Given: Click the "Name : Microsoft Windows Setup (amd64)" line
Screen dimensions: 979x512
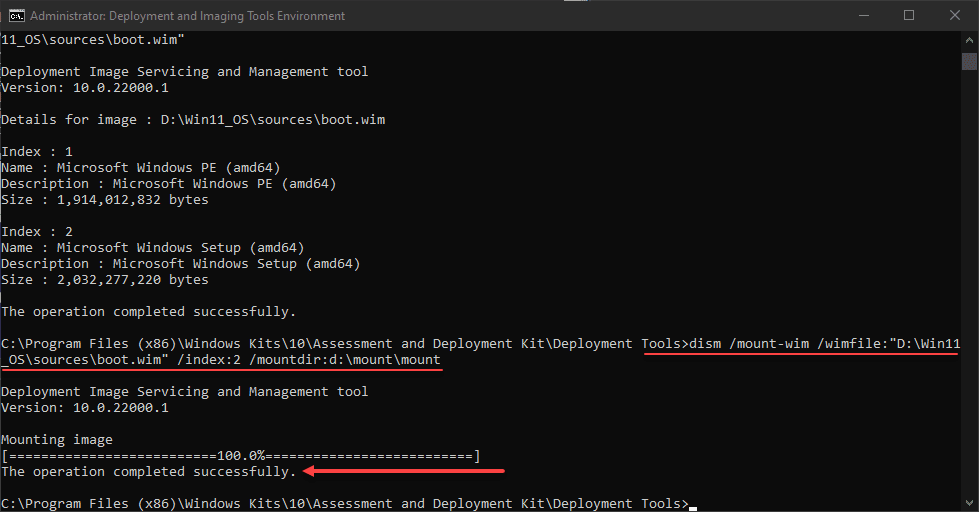Looking at the screenshot, I should (x=152, y=248).
